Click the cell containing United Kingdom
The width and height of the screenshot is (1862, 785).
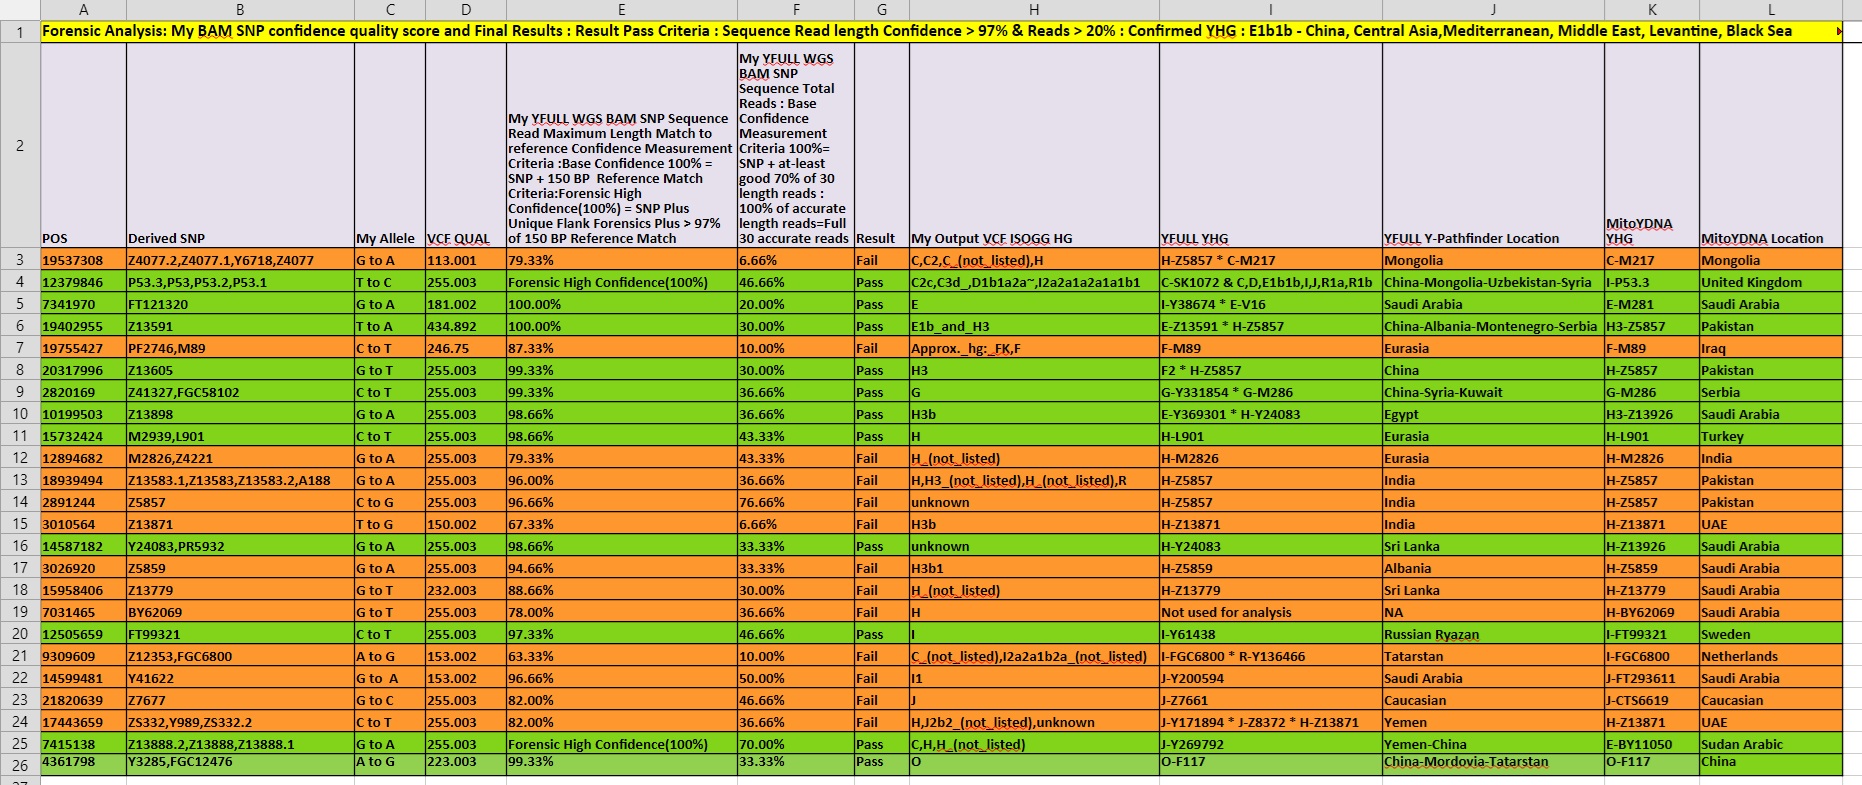click(1770, 282)
